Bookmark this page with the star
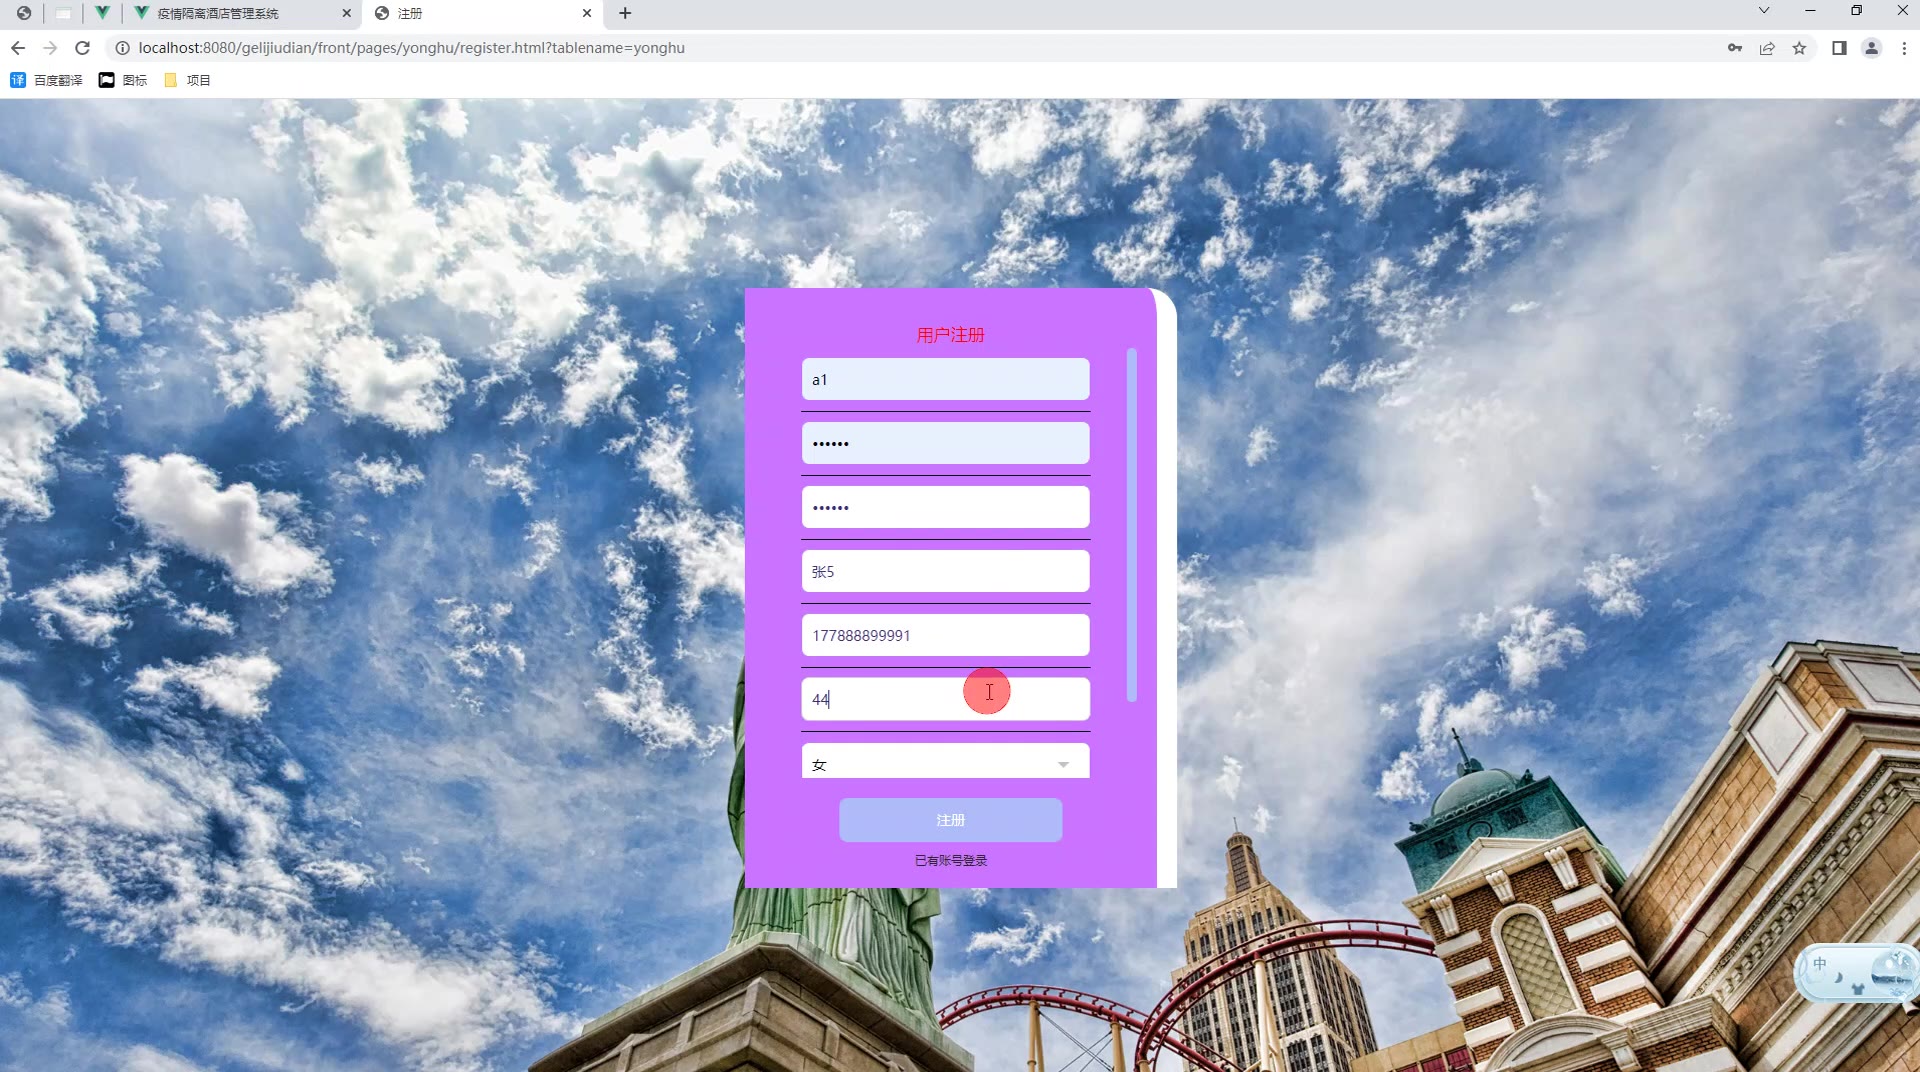This screenshot has height=1072, width=1920. click(1799, 48)
